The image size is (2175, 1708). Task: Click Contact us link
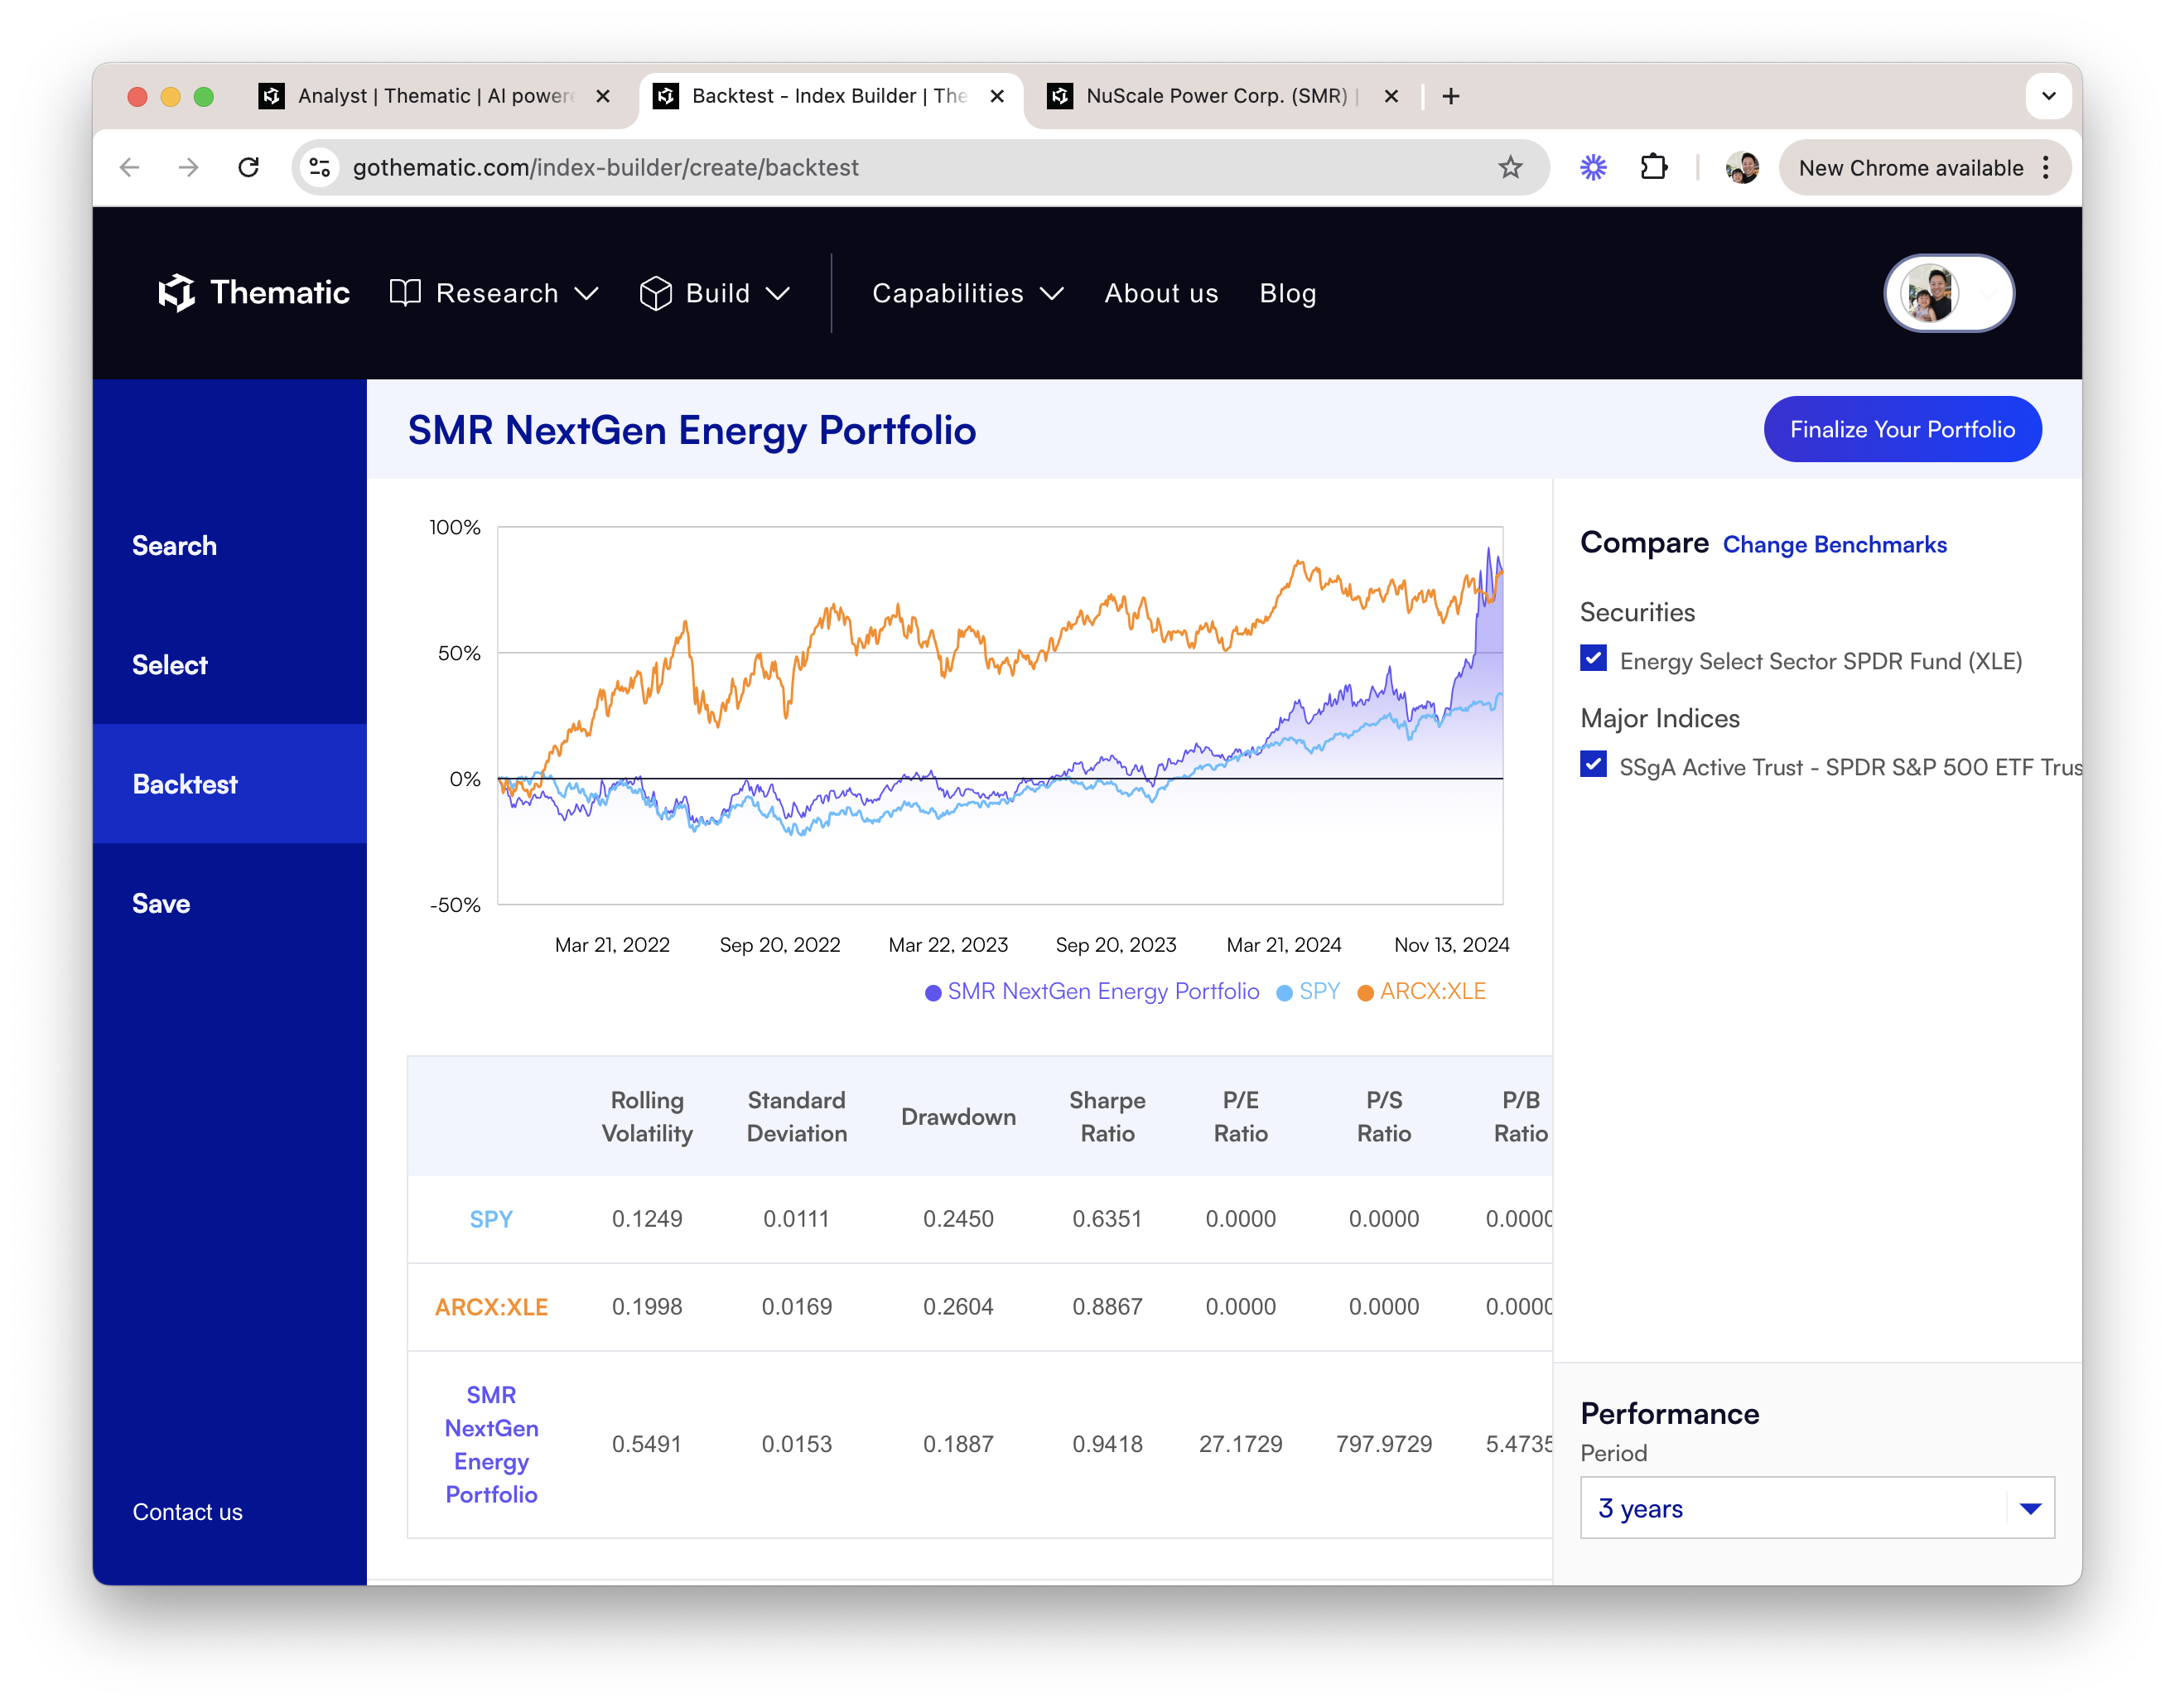point(187,1512)
